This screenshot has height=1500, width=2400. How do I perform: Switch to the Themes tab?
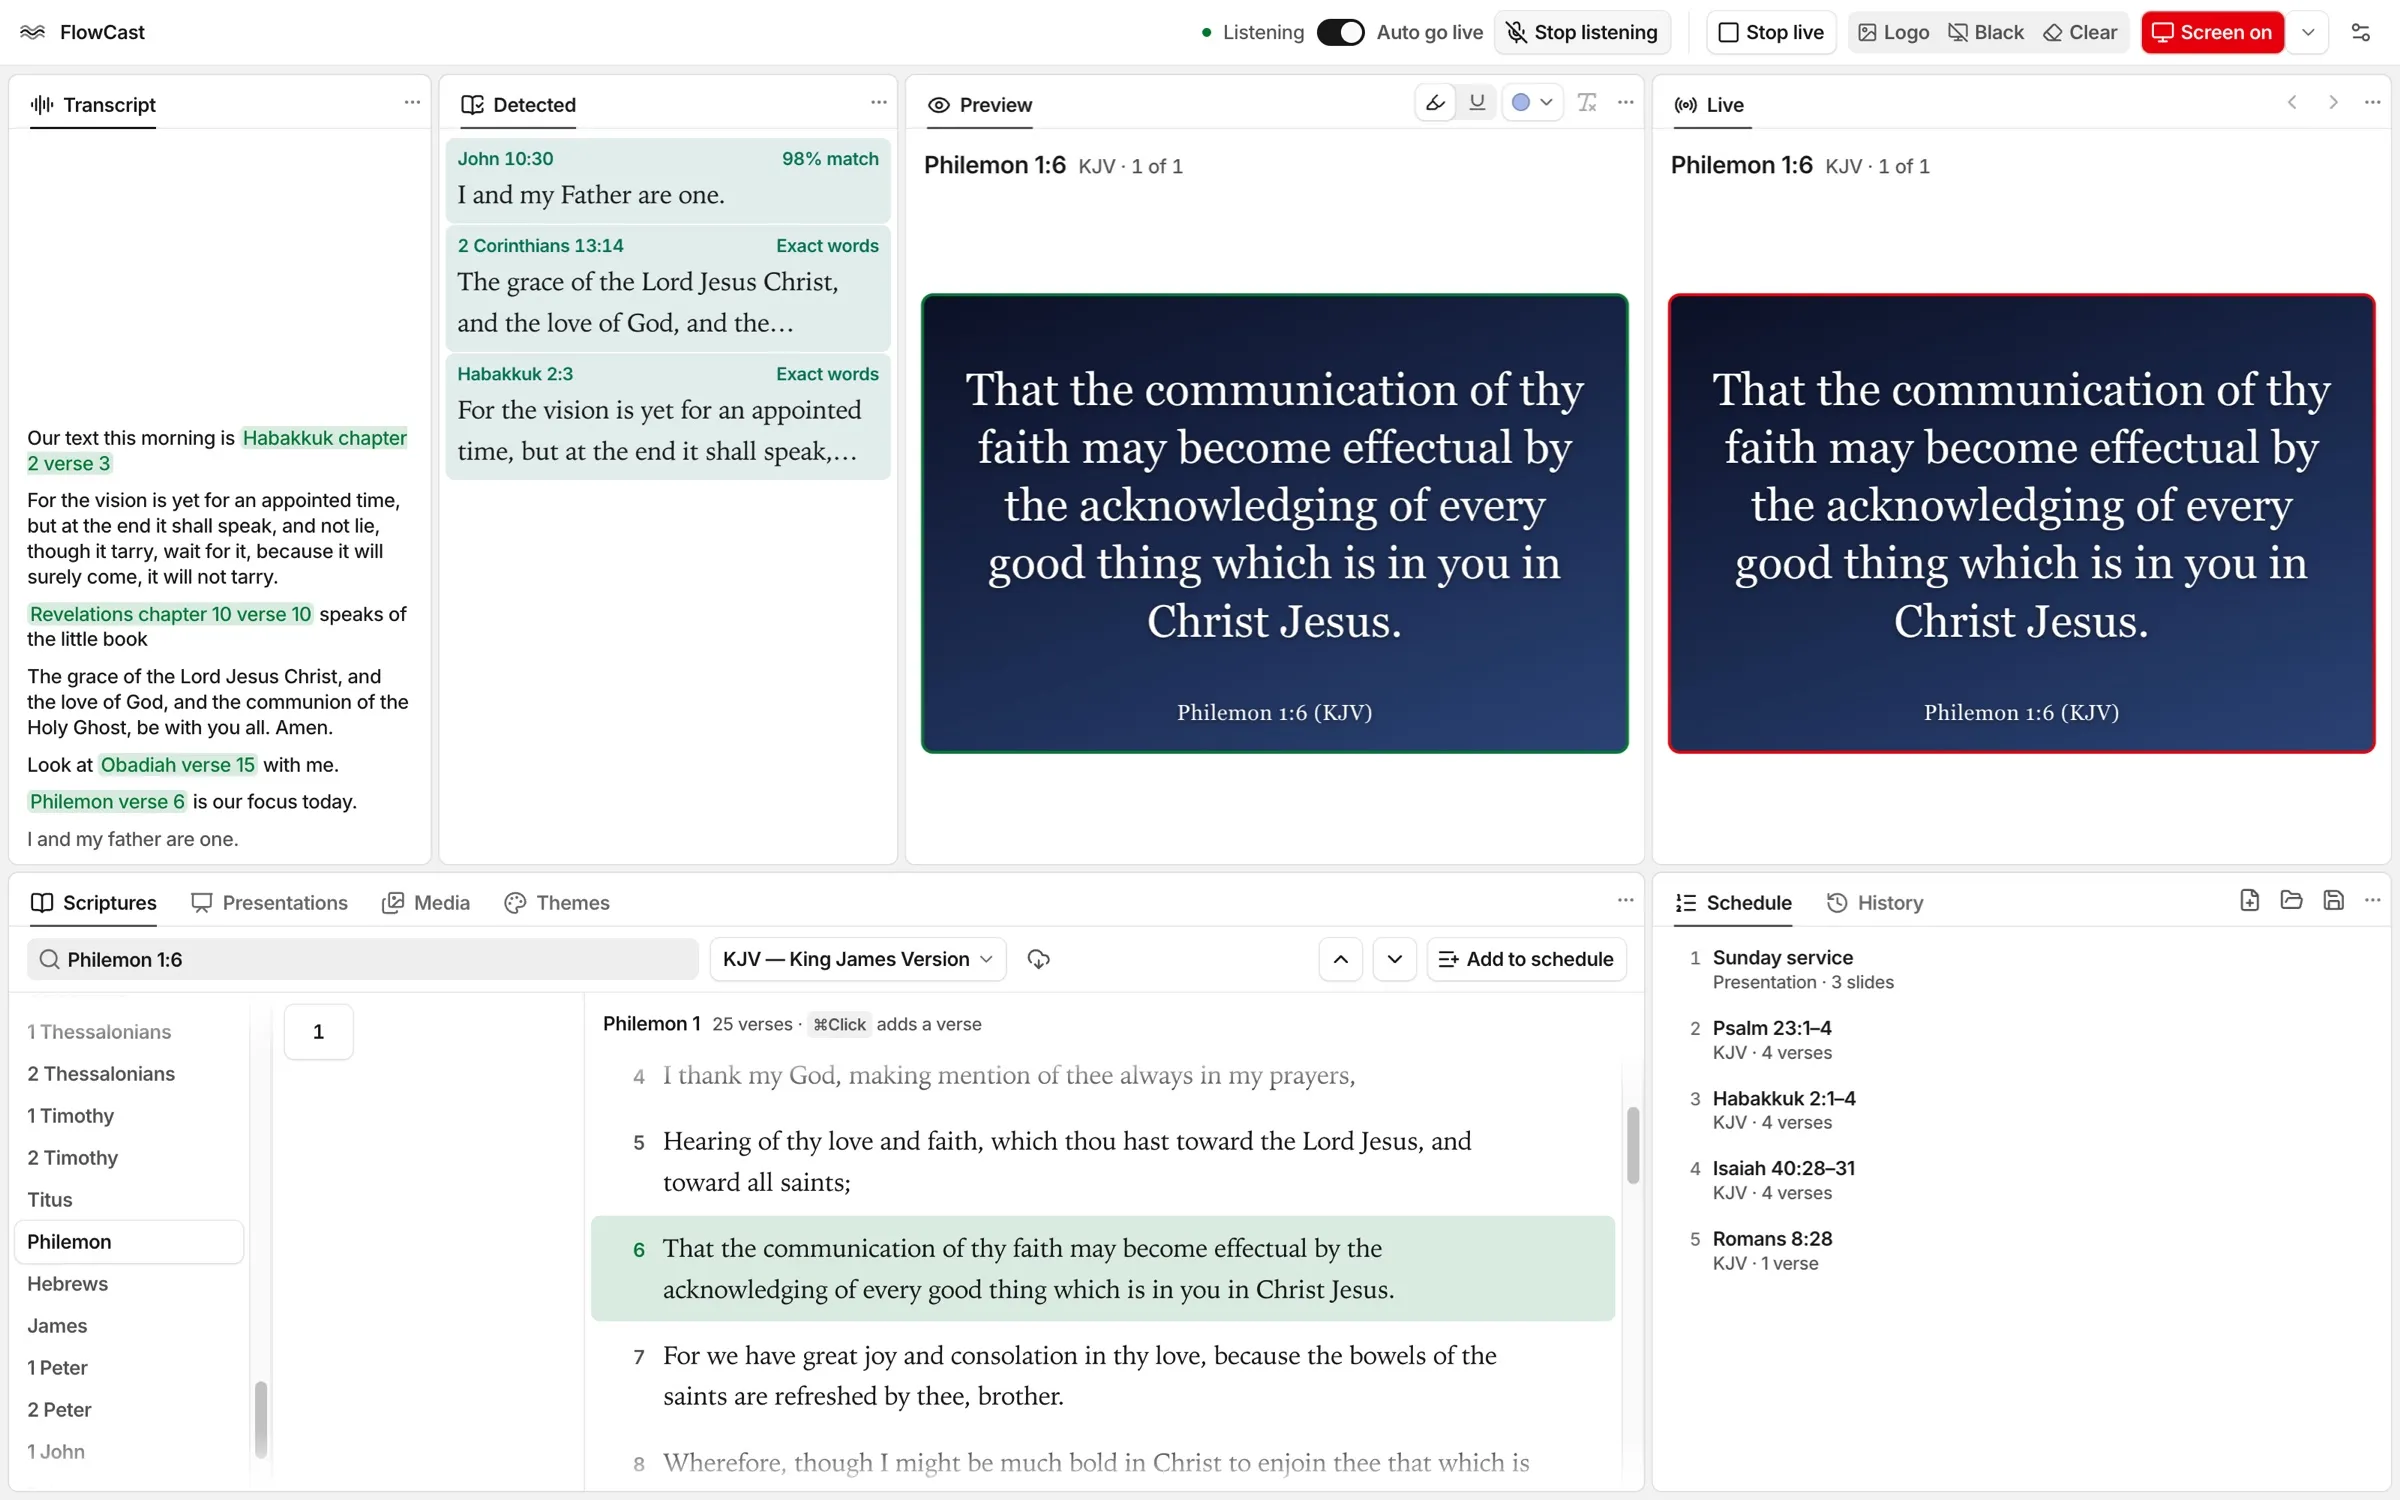click(557, 903)
